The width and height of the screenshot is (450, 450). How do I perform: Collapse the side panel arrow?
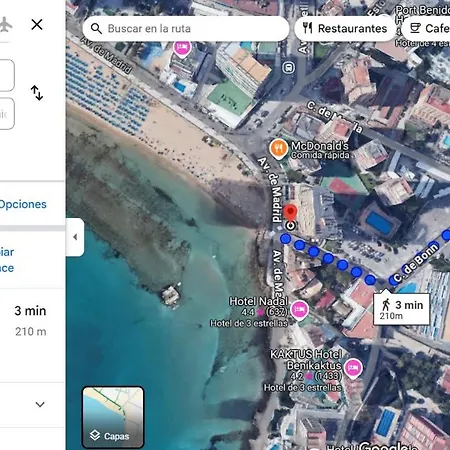[x=75, y=237]
